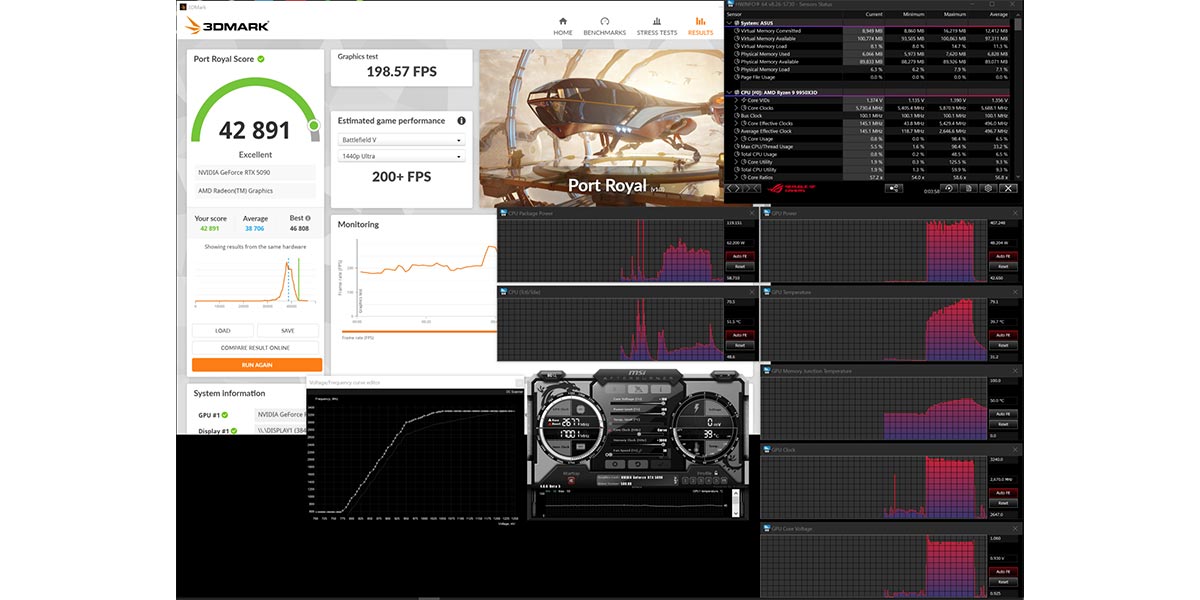Screen dimensions: 1200x600
Task: Open Afterburner settings gear button
Action: [615, 464]
